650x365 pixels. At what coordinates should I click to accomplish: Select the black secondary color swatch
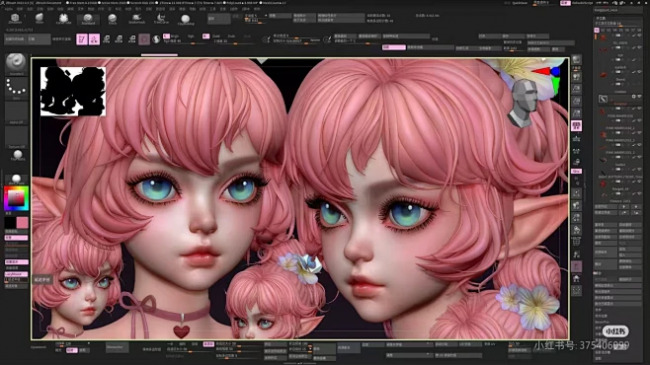10,223
